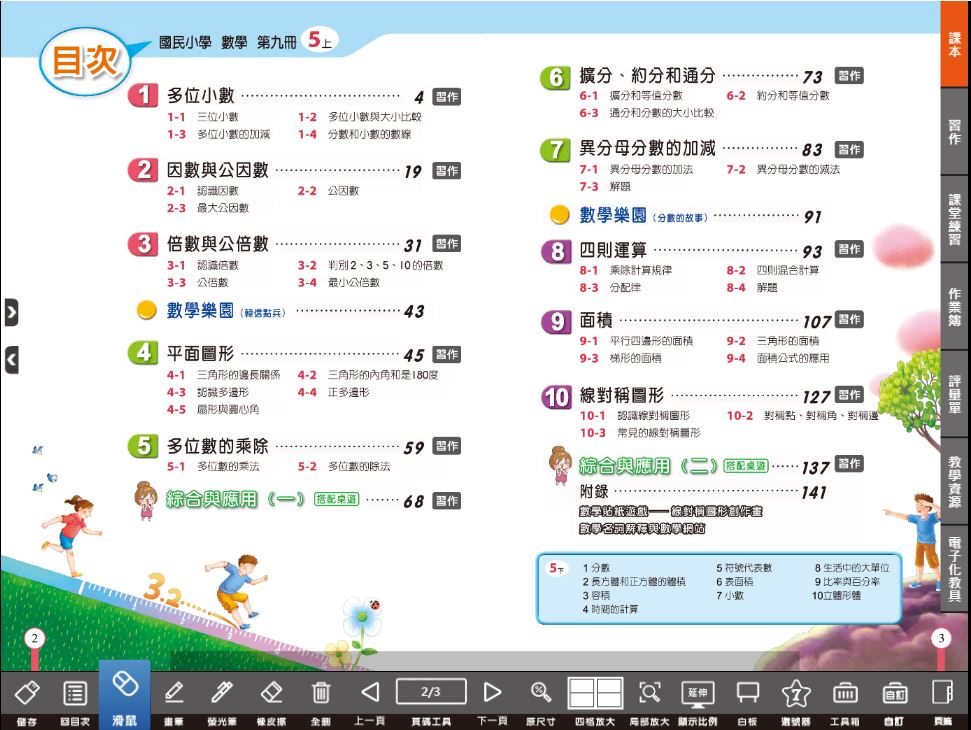Open 習作 button for 平面圖形
This screenshot has width=971, height=730.
coord(446,354)
